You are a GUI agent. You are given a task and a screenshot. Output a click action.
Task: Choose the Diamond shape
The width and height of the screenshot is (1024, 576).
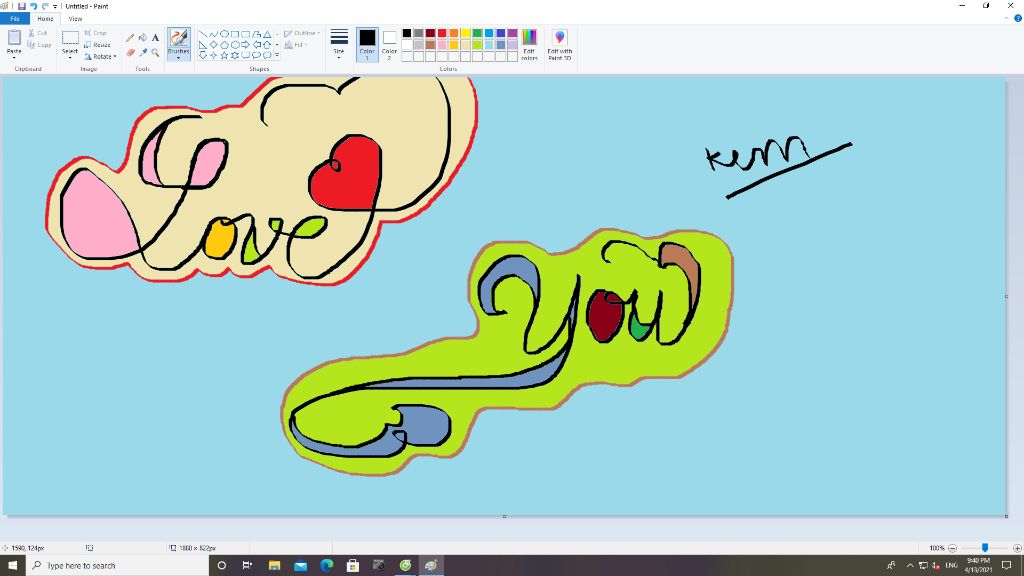point(214,44)
